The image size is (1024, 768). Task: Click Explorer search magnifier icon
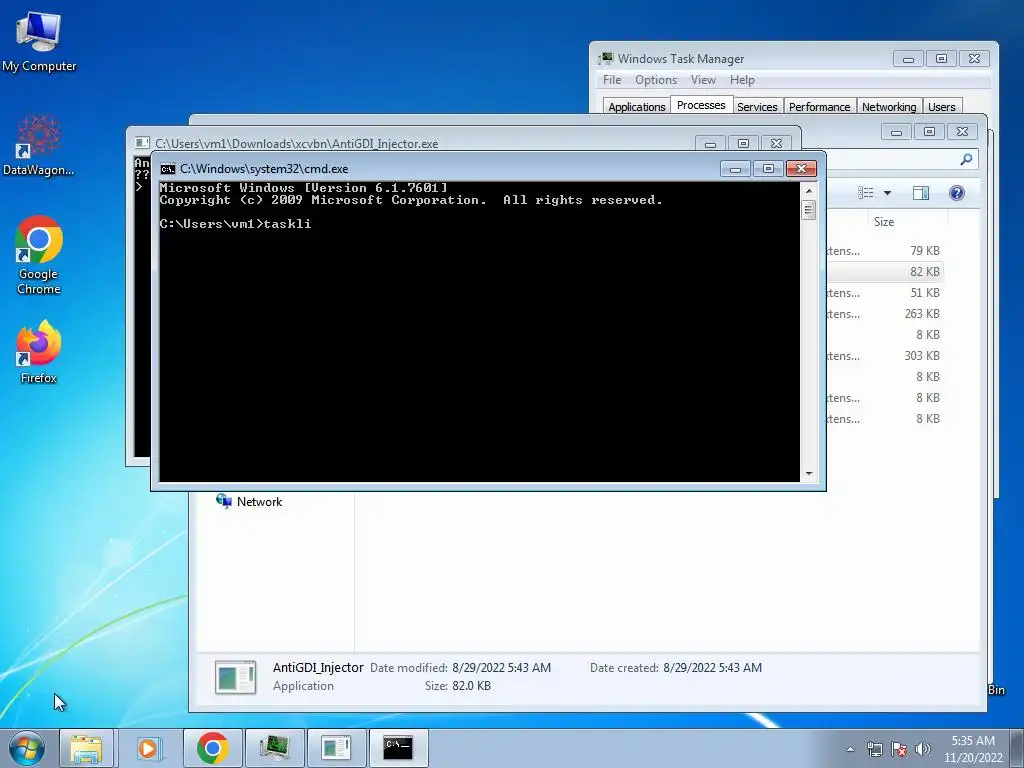click(x=967, y=159)
